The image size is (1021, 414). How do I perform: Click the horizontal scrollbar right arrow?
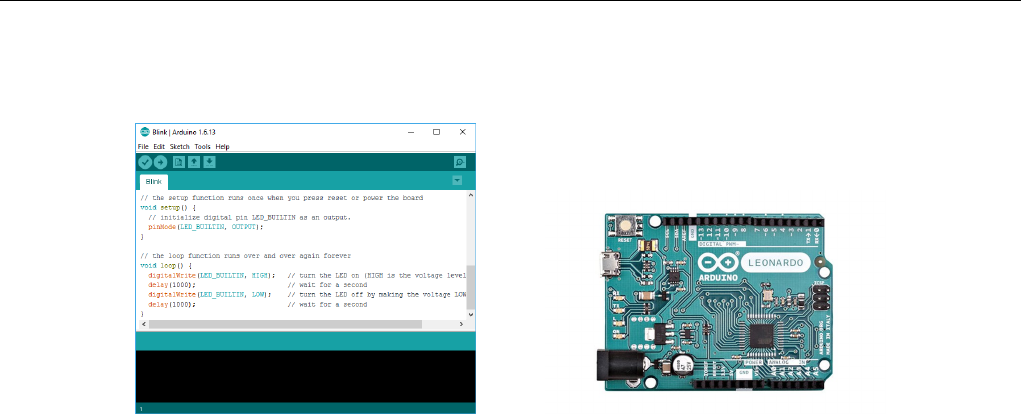click(462, 324)
